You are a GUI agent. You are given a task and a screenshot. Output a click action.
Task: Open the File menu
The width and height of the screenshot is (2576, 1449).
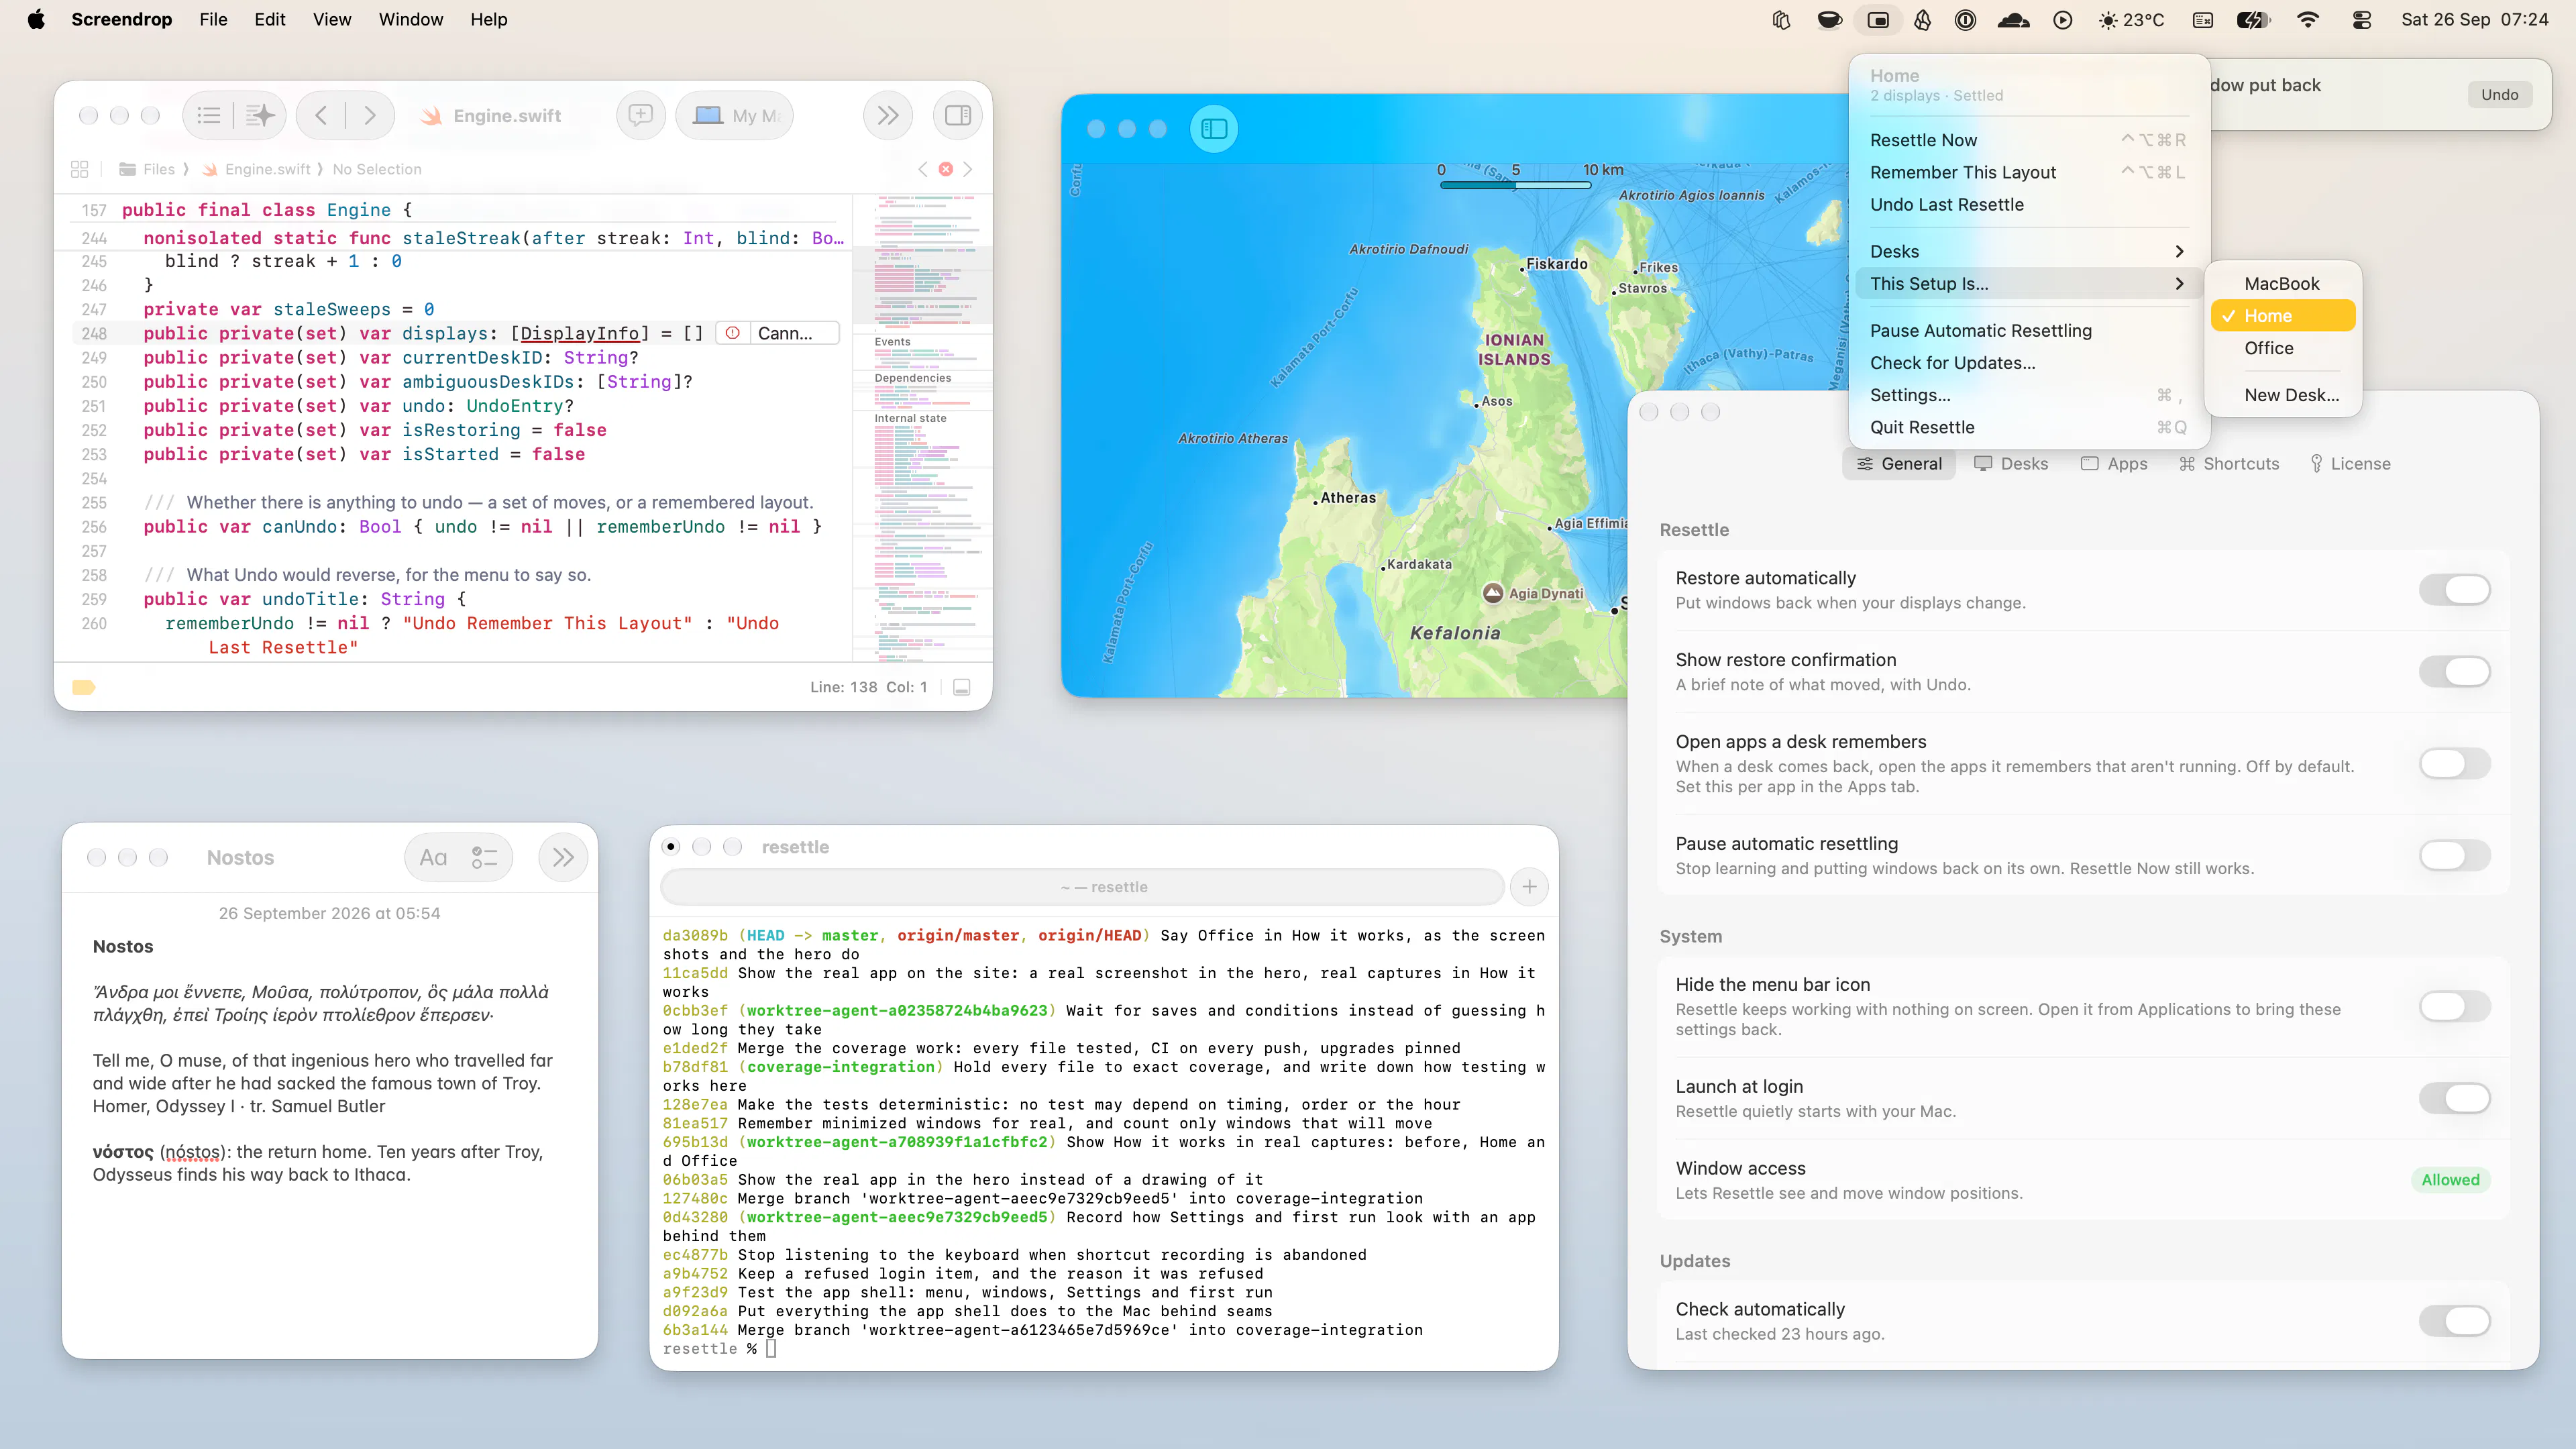tap(213, 19)
